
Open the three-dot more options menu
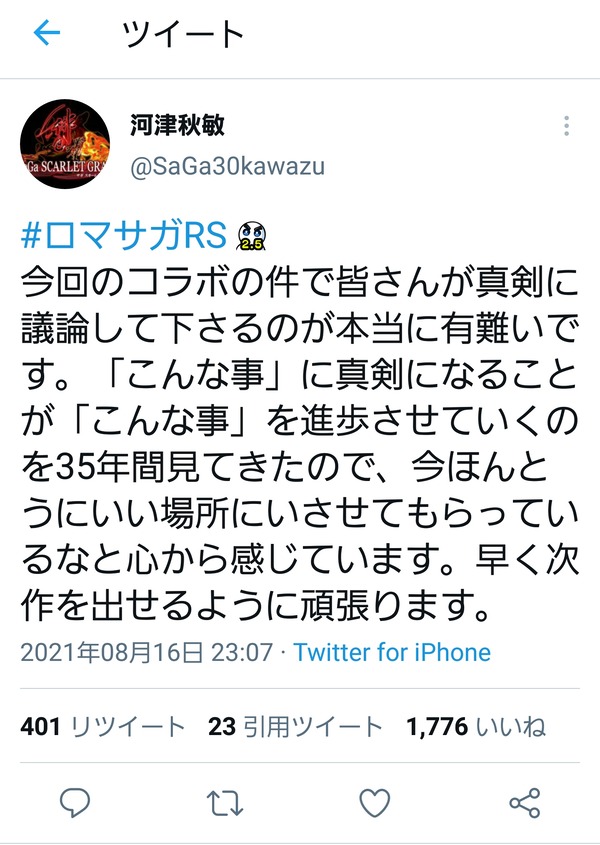click(566, 125)
